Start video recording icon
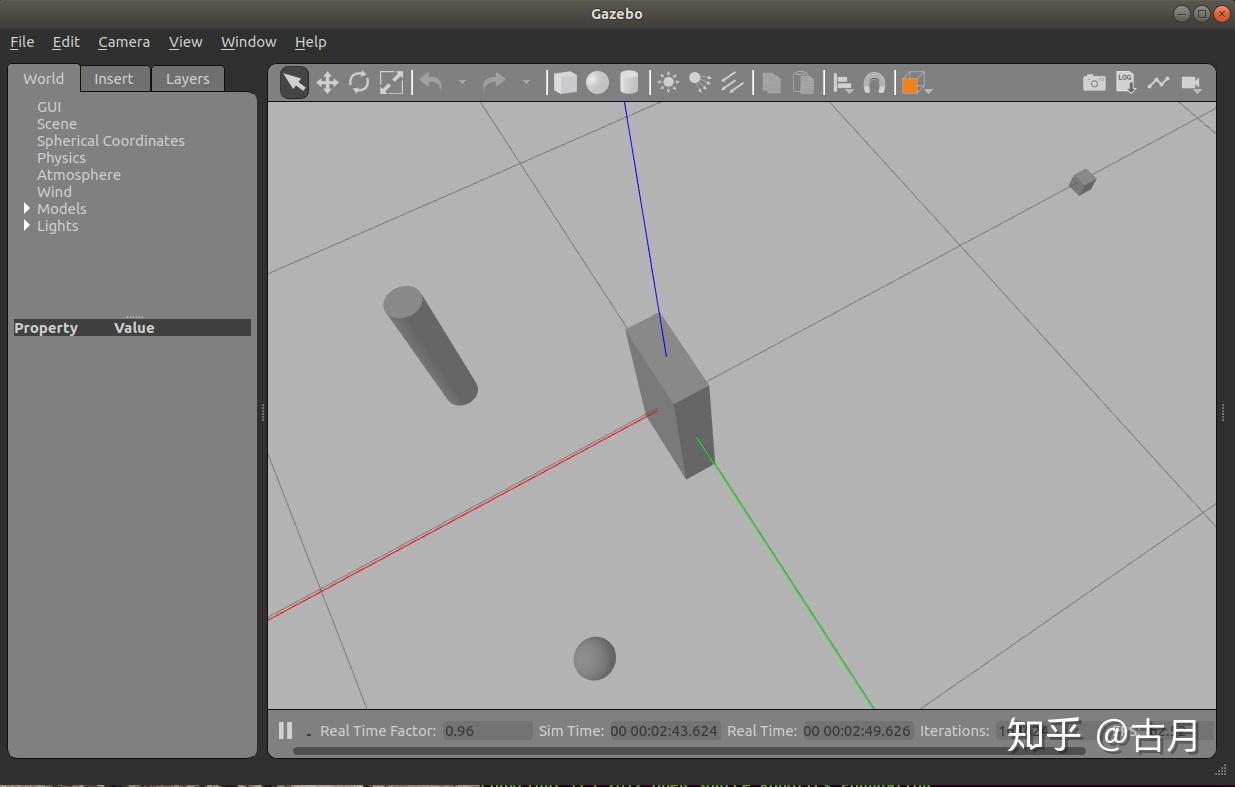The width and height of the screenshot is (1235, 787). coord(1190,83)
